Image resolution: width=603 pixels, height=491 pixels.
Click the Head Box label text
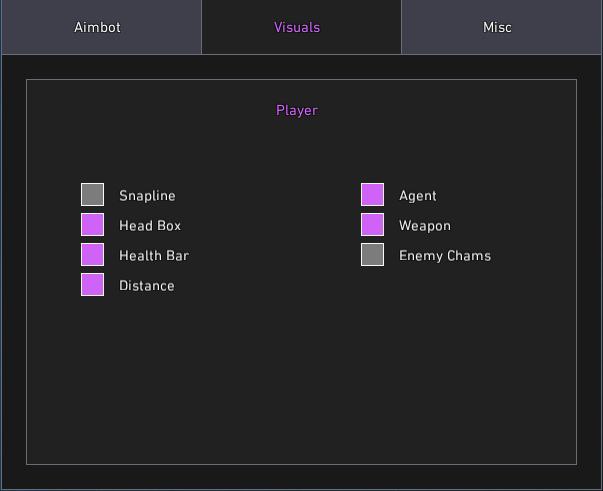click(x=150, y=226)
